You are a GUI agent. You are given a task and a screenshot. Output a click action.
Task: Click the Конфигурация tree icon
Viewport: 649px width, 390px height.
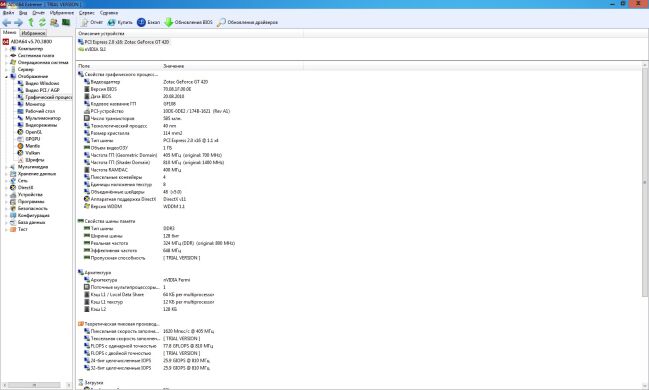13,215
